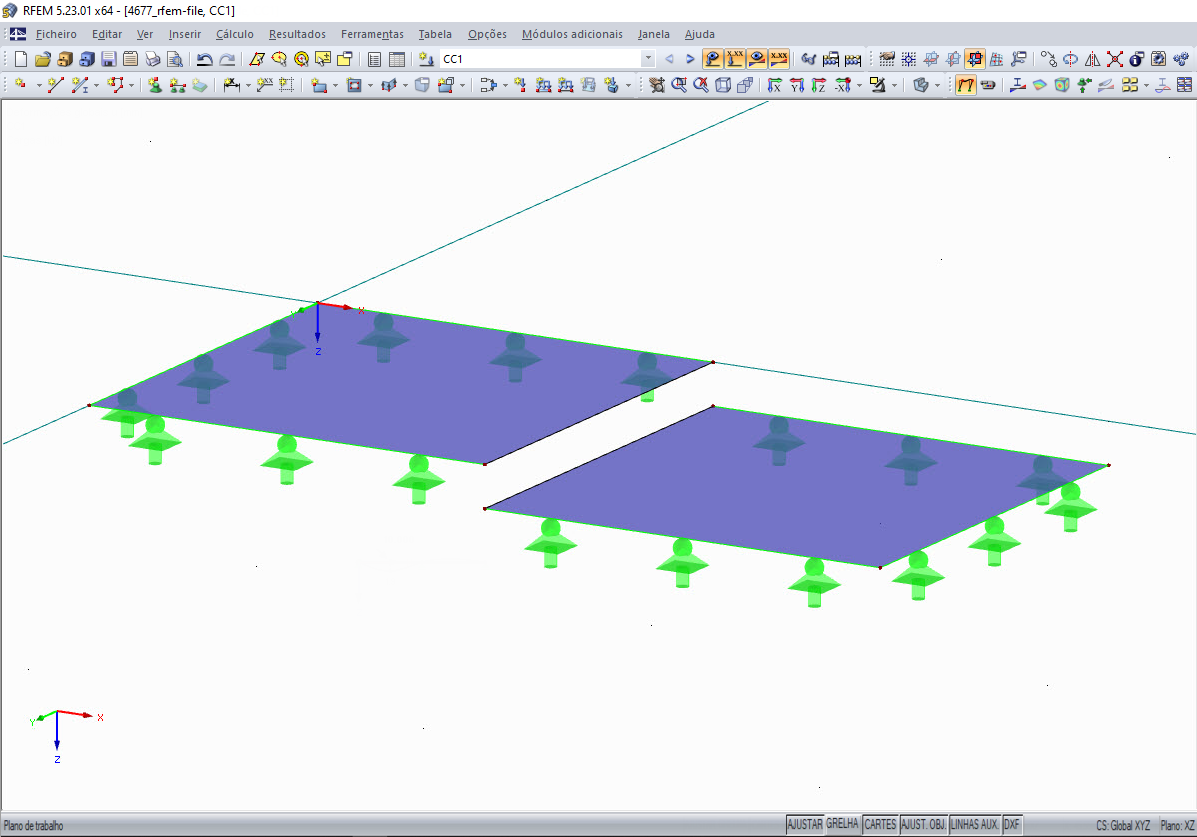This screenshot has height=837, width=1197.
Task: Insert line support icon
Action: [x=177, y=85]
